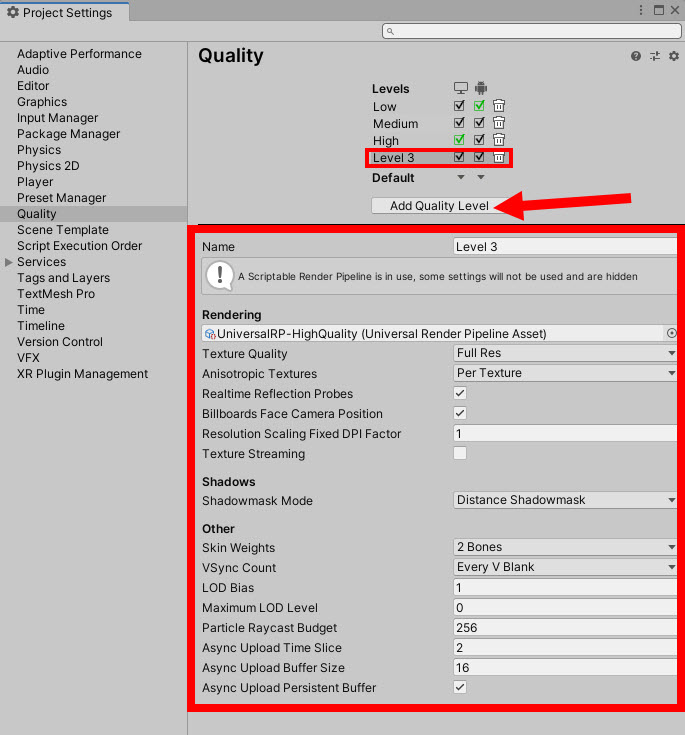685x735 pixels.
Task: Uncheck Billboards Face Camera Position
Action: tap(460, 413)
